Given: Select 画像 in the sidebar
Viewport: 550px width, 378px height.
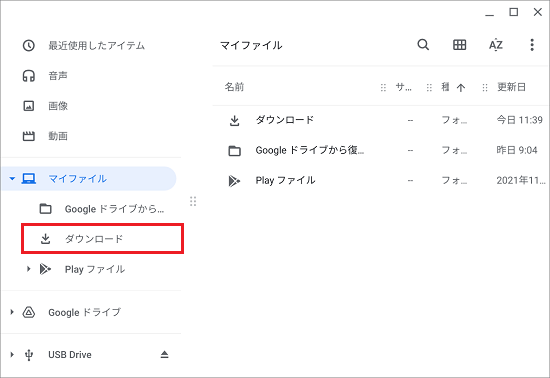Looking at the screenshot, I should [x=58, y=106].
